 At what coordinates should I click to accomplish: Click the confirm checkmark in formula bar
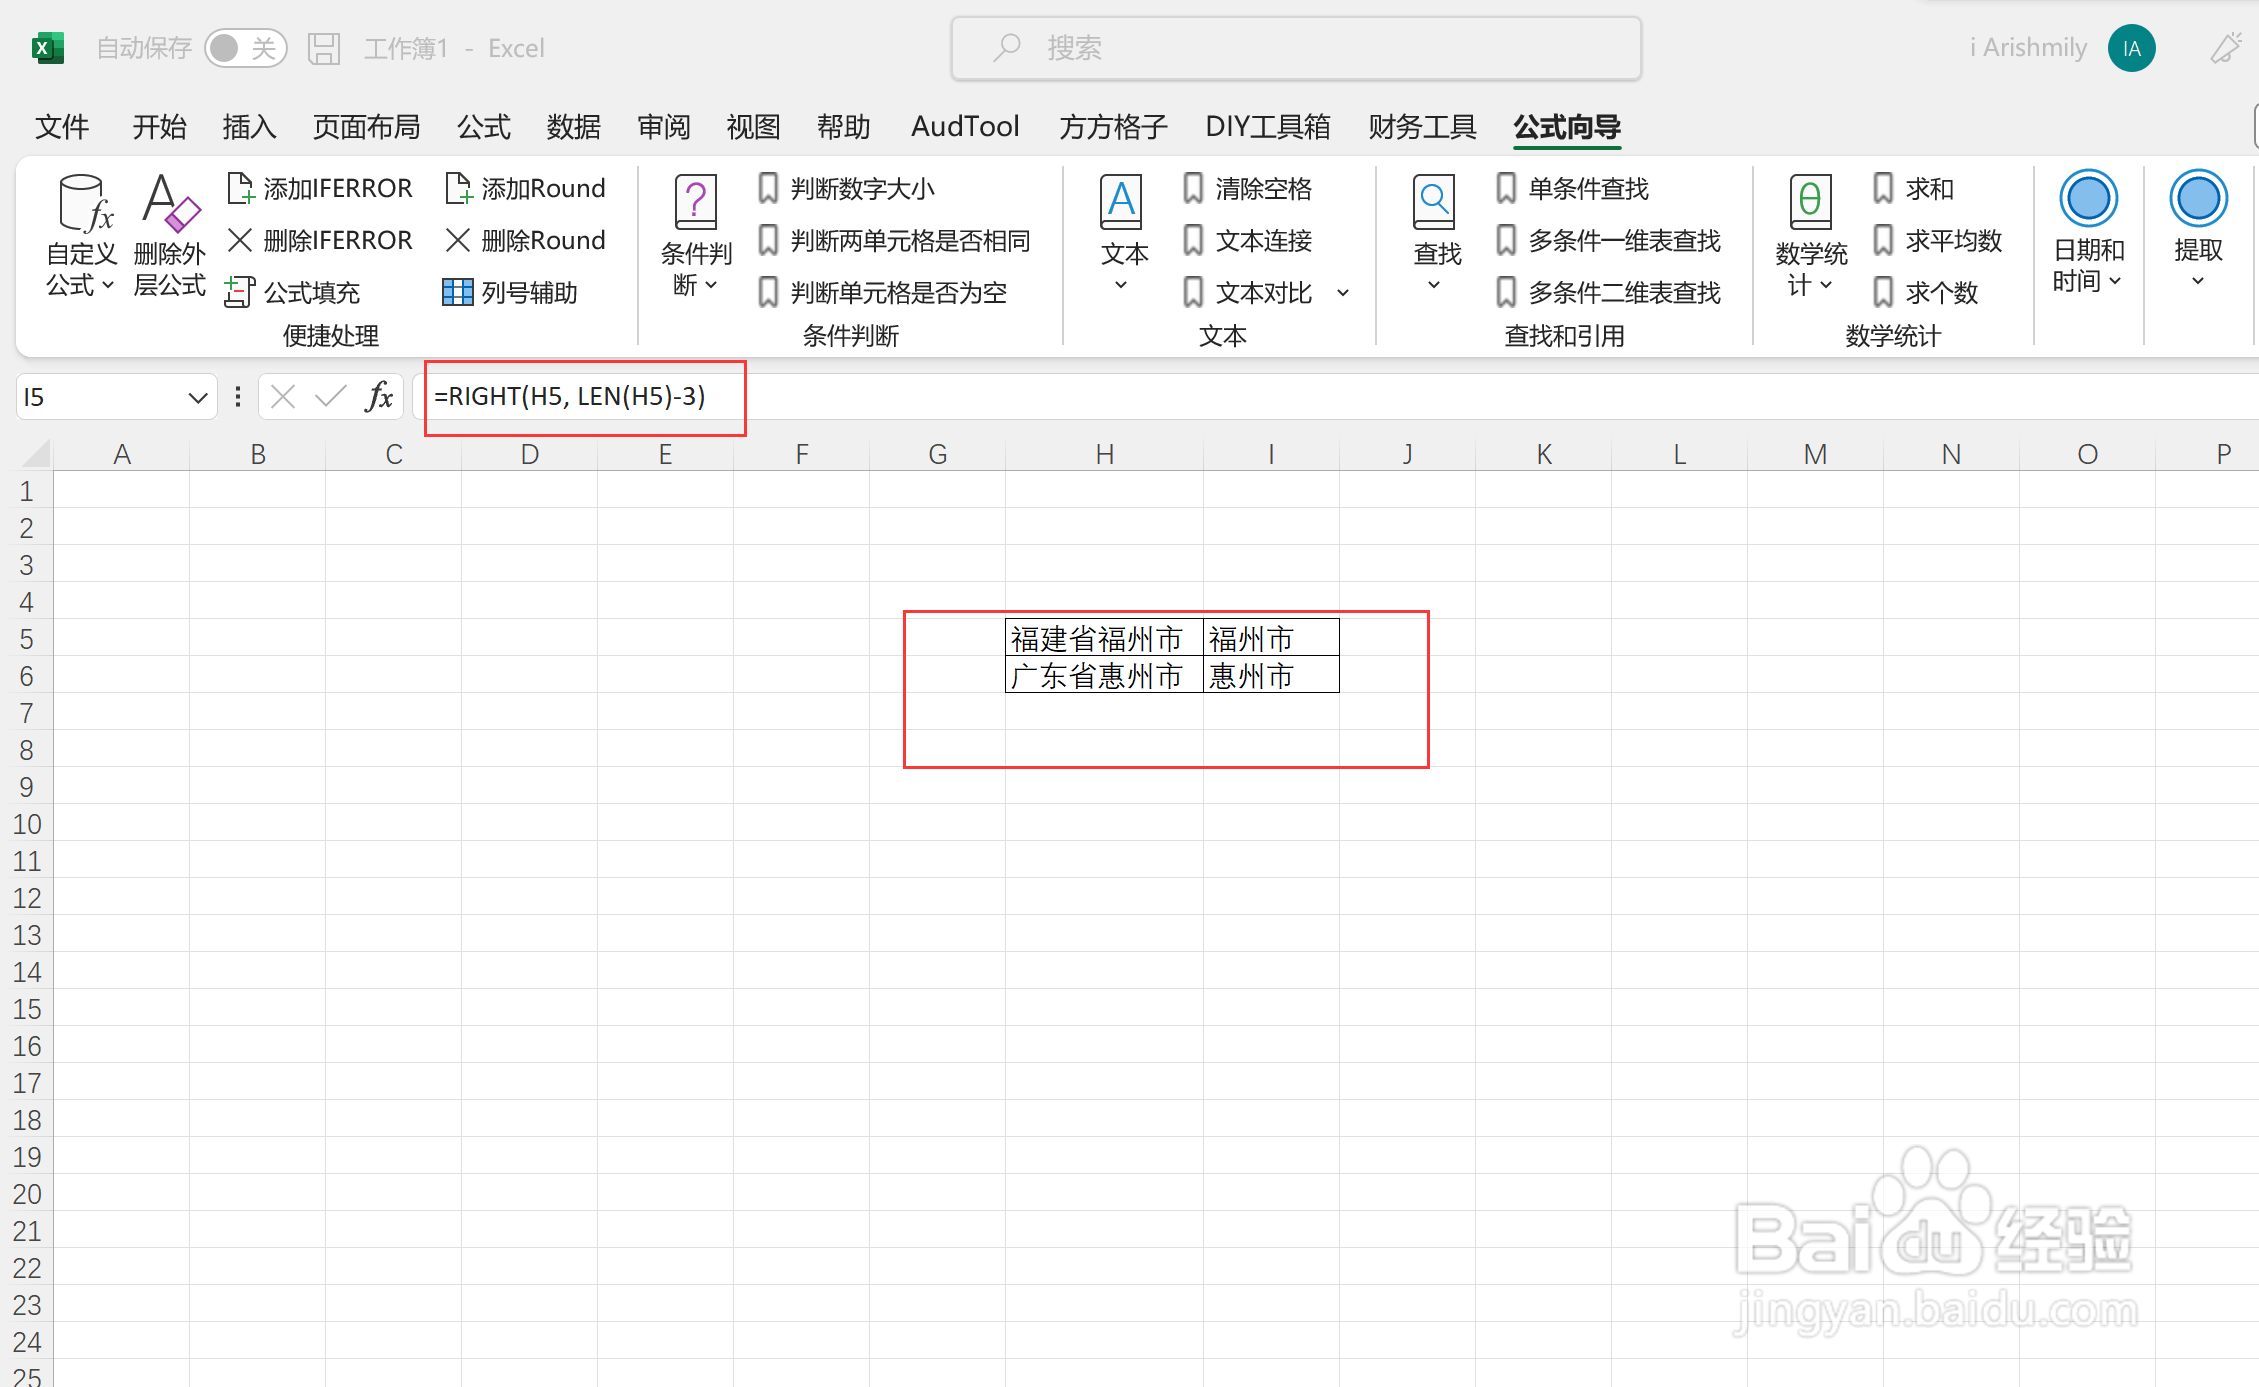[x=330, y=397]
